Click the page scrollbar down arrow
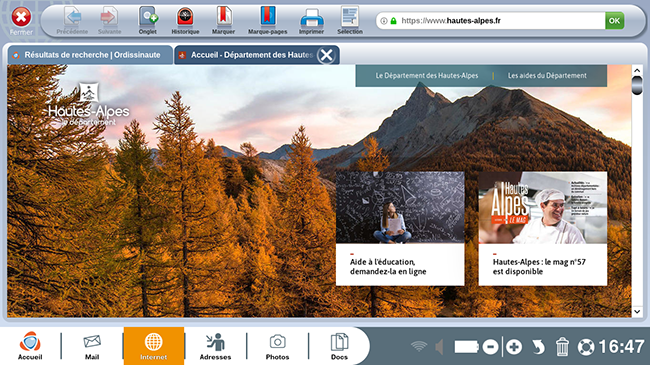 coord(637,311)
